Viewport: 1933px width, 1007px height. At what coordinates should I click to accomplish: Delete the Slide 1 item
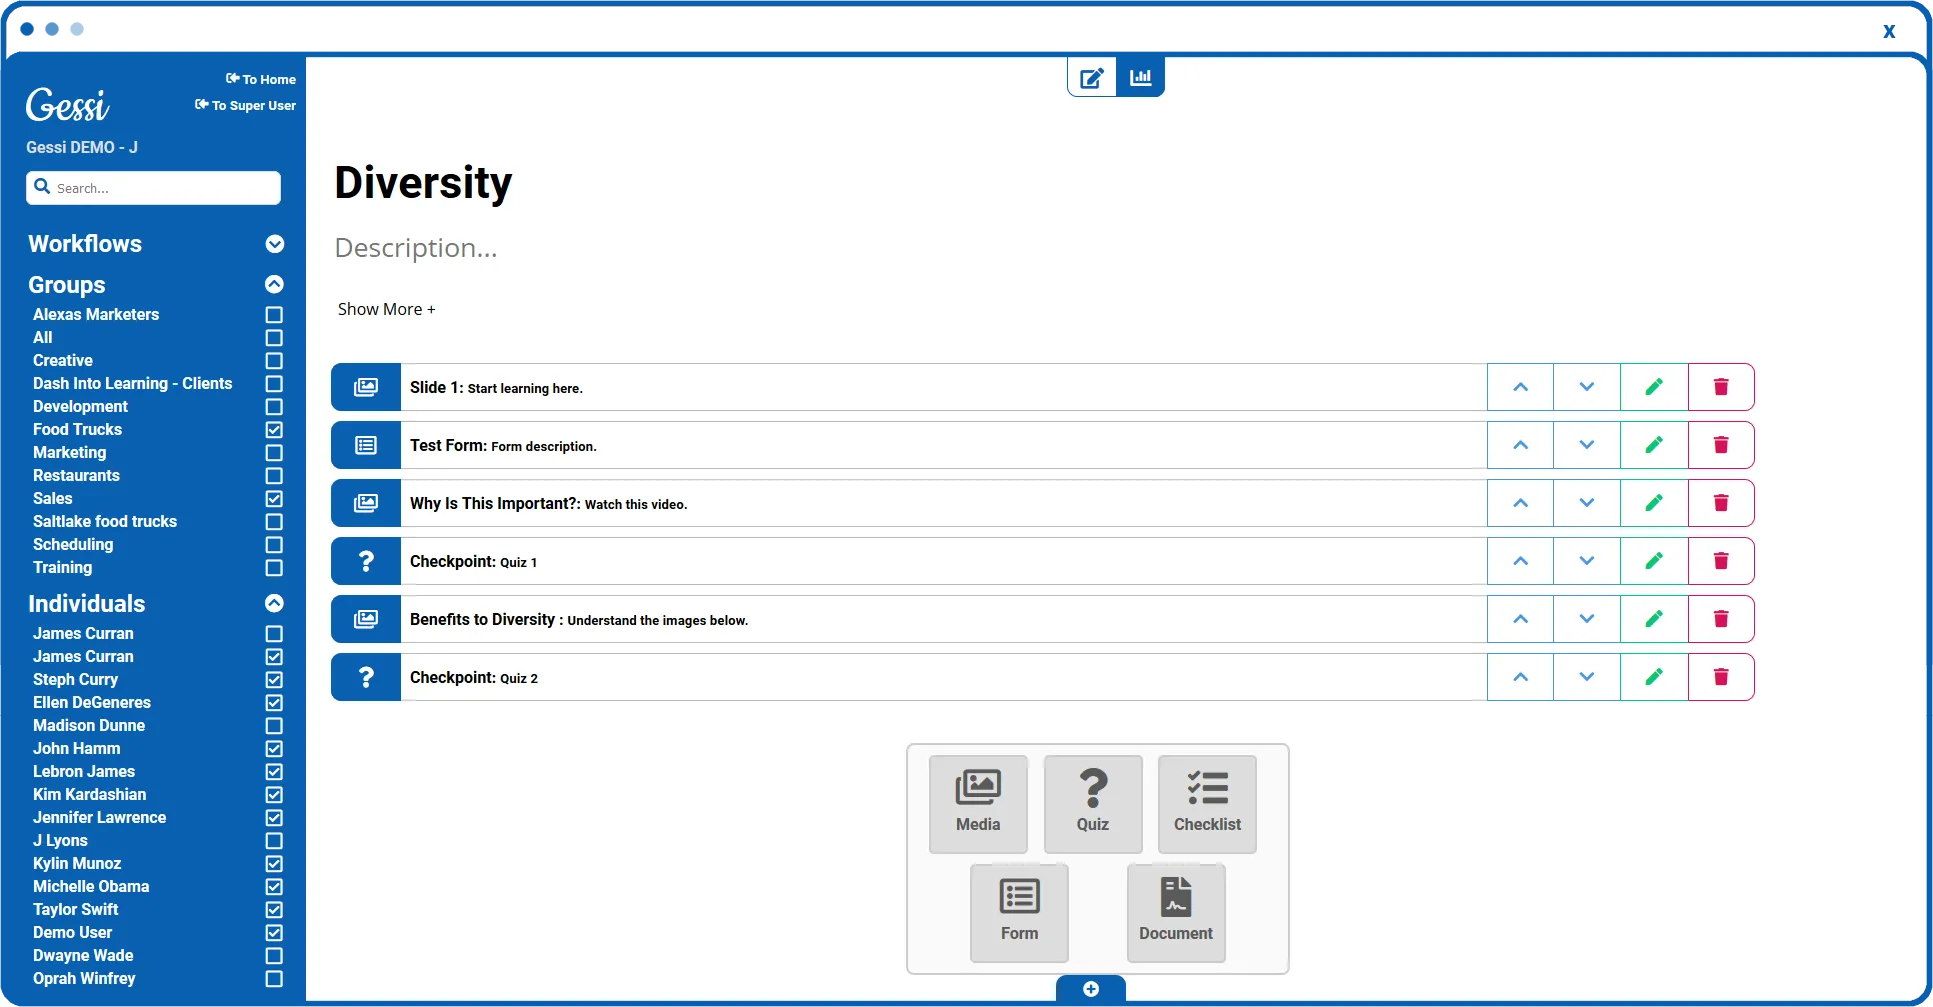1721,387
